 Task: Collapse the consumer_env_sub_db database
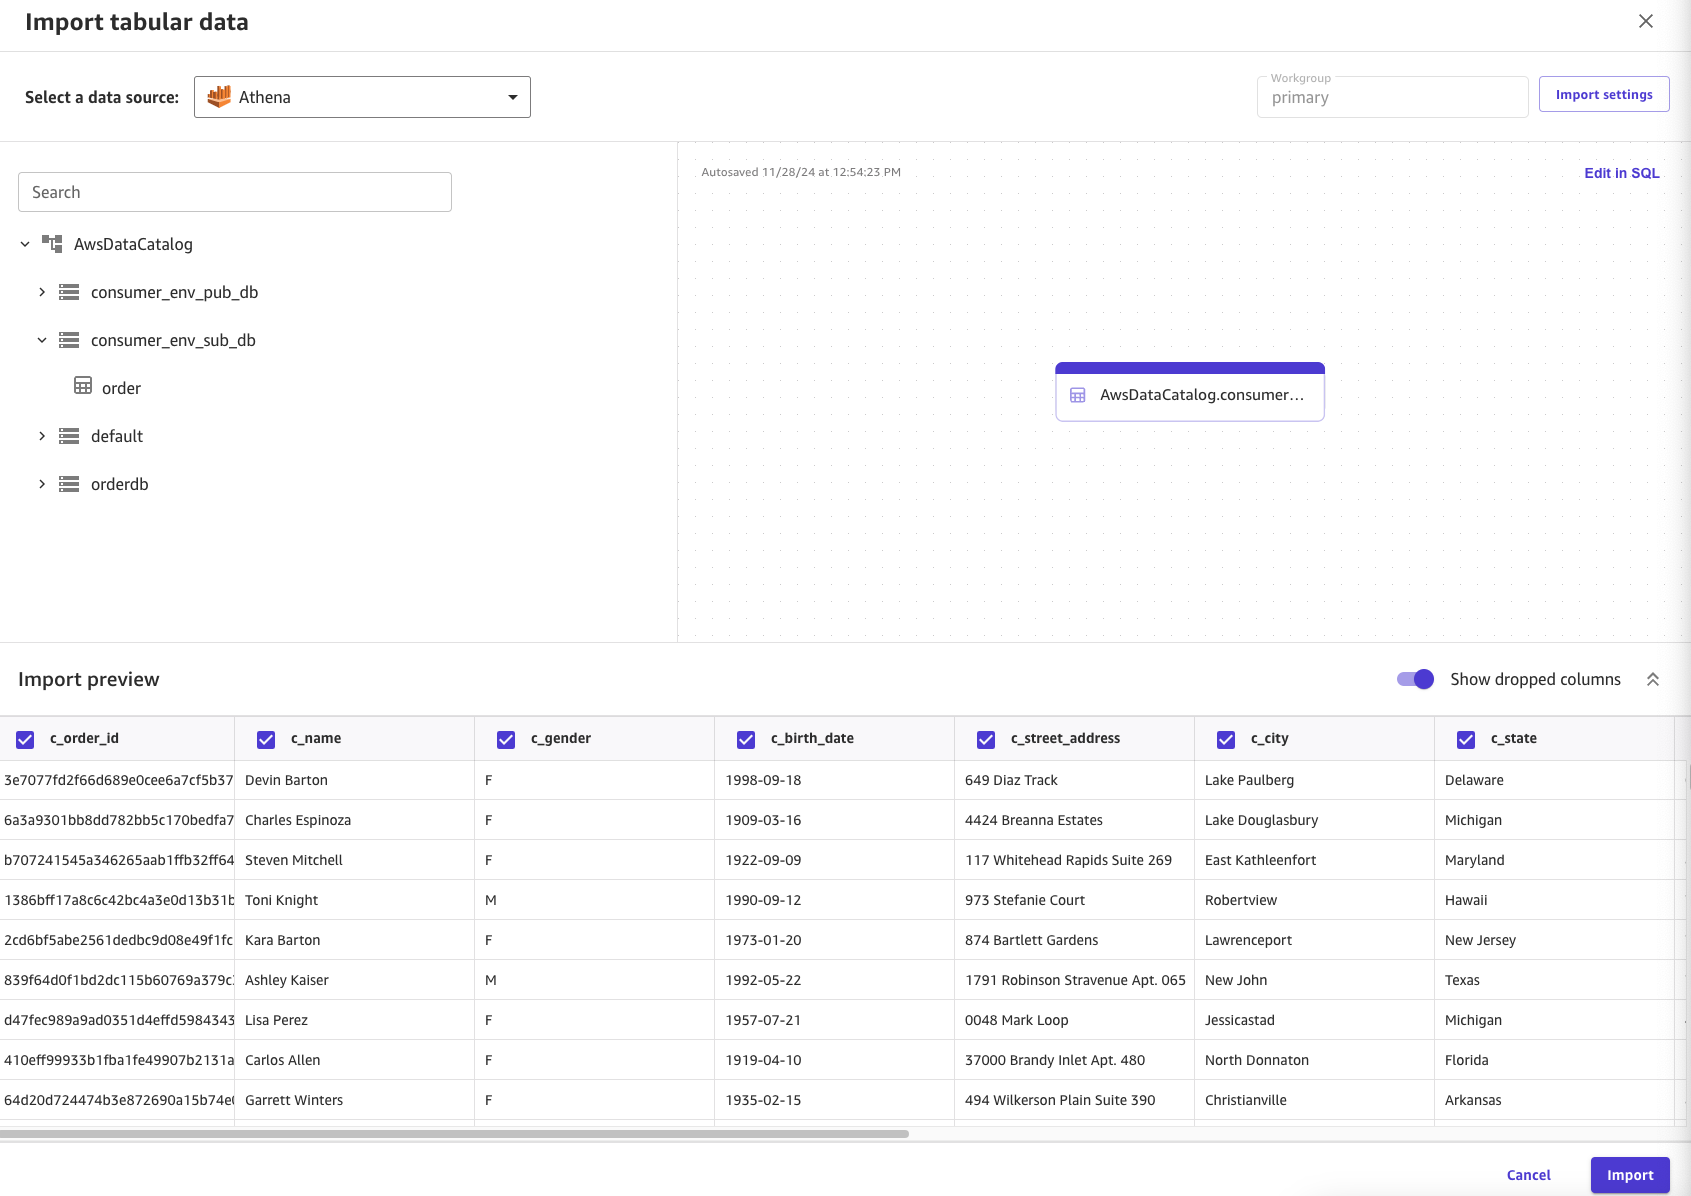coord(42,340)
